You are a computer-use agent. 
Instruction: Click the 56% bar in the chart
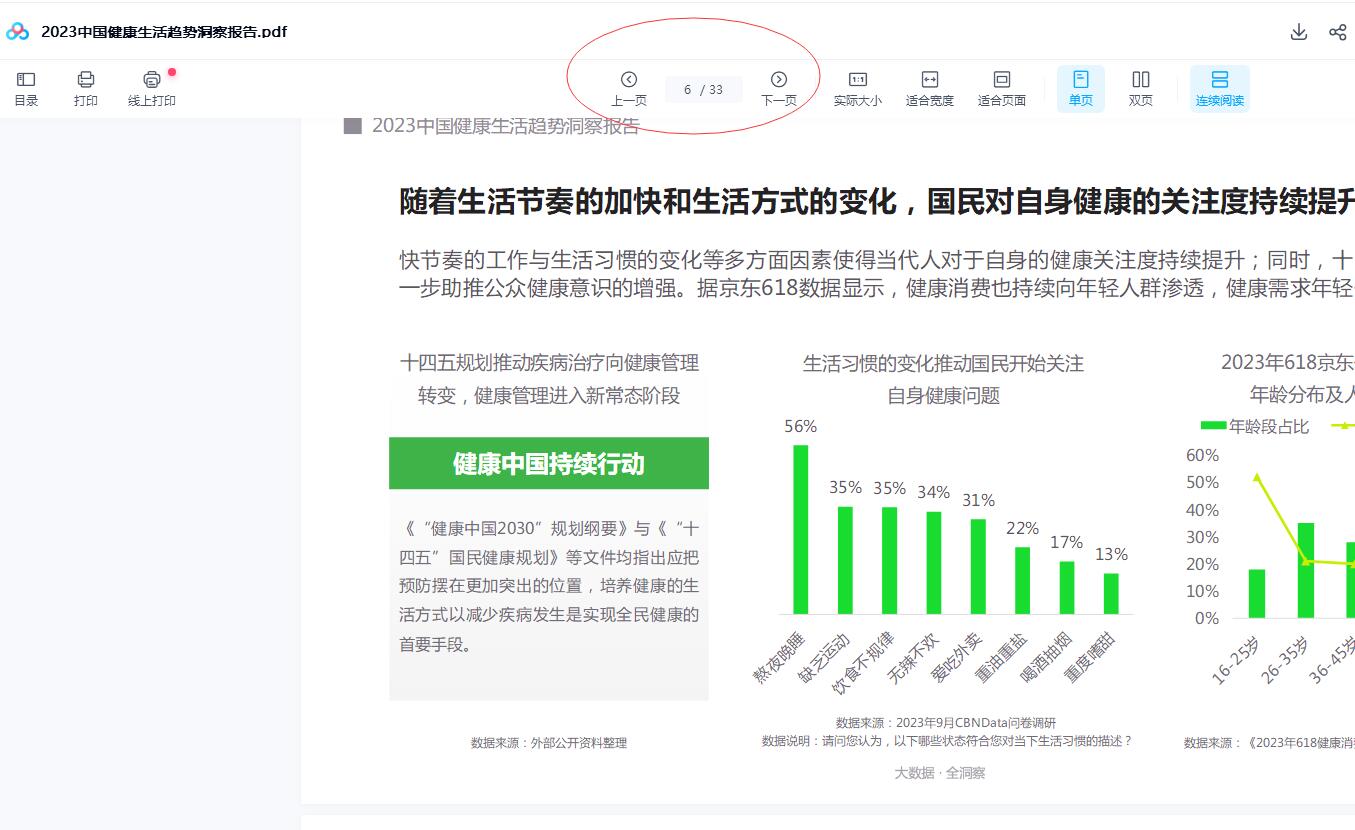[x=799, y=530]
